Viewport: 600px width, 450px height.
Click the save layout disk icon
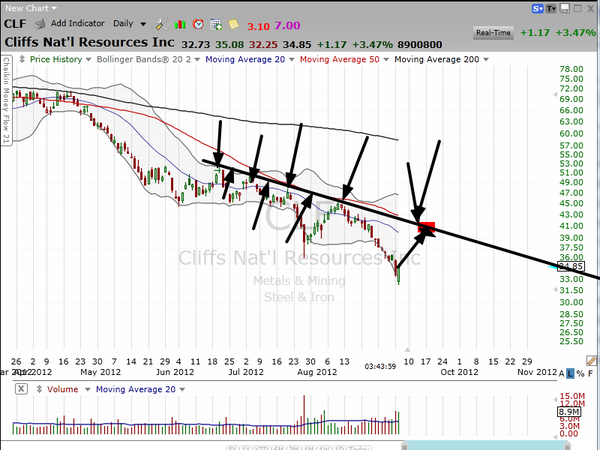pyautogui.click(x=565, y=8)
